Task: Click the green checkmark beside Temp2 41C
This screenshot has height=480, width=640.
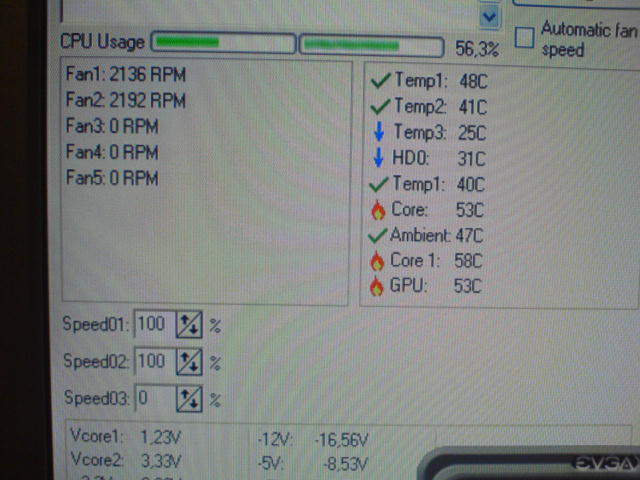Action: [x=380, y=107]
